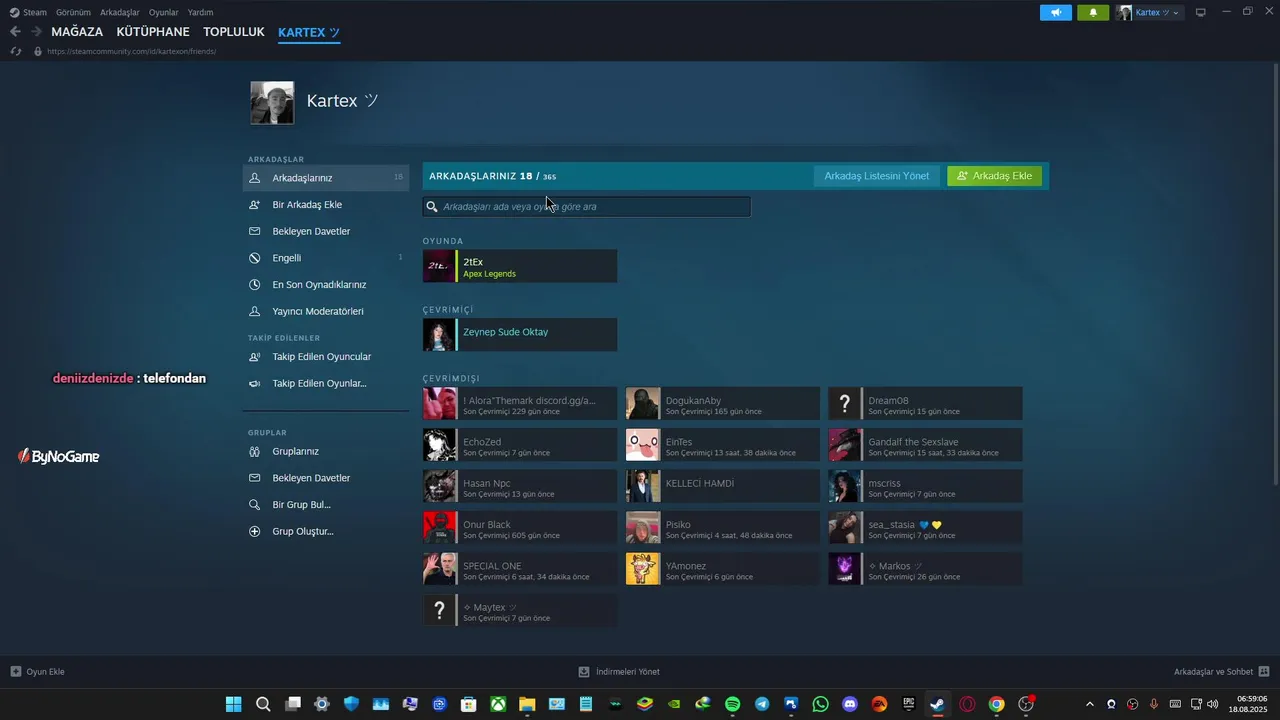Open friend SPECIAL ONE

[520, 569]
